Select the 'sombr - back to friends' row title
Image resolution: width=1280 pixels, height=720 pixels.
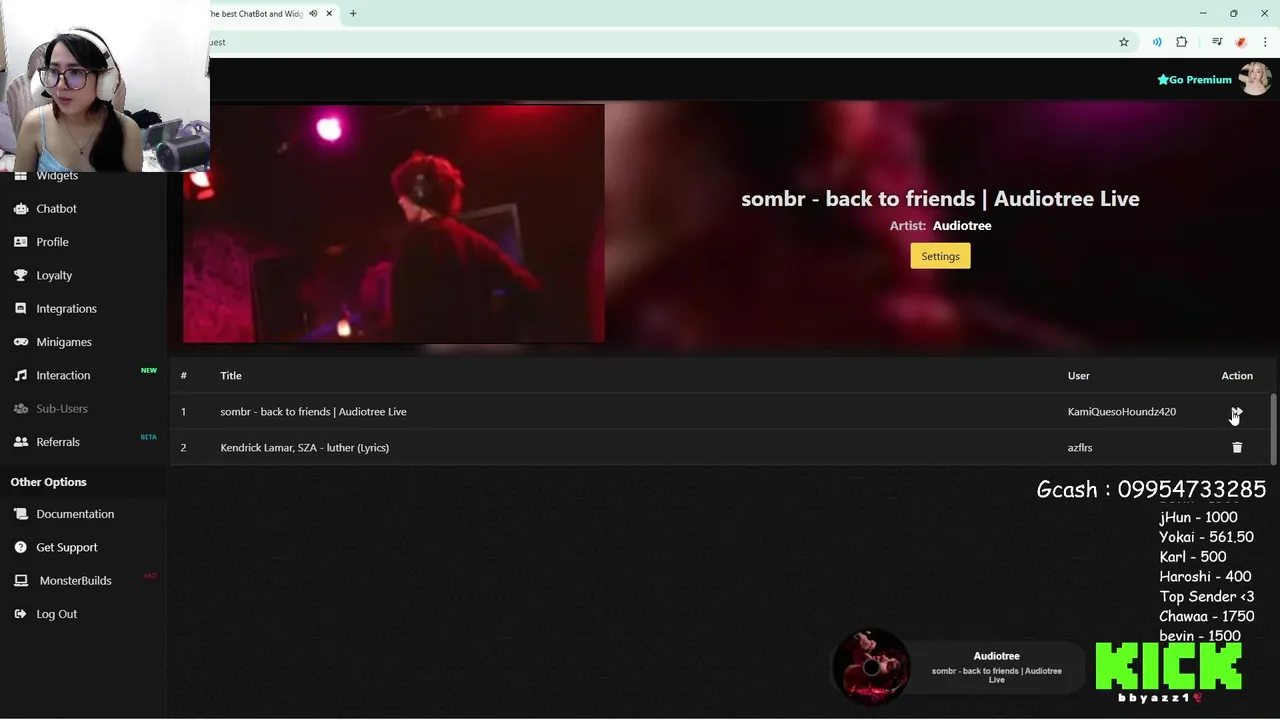click(313, 412)
